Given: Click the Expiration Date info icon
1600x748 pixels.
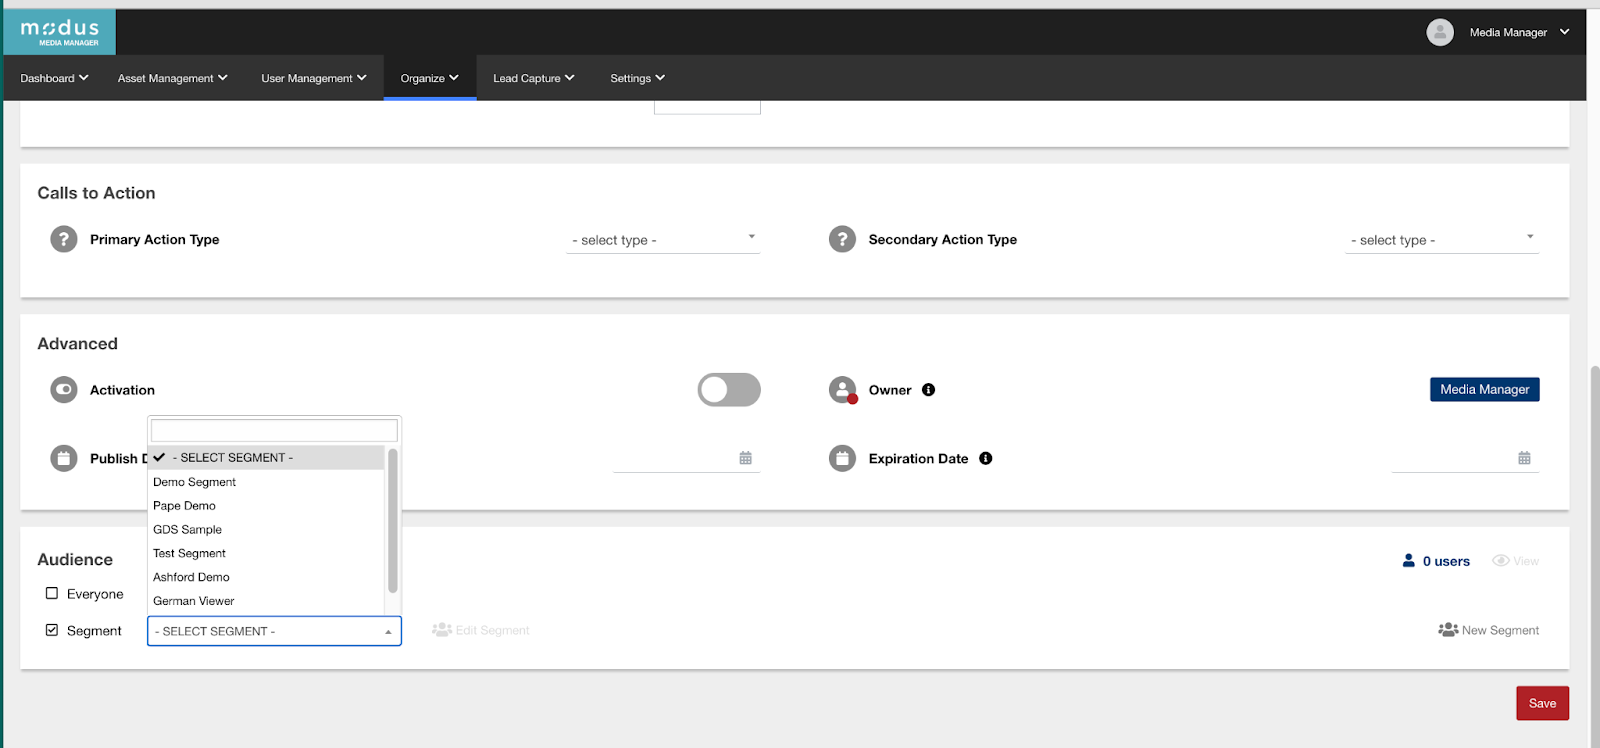Looking at the screenshot, I should pos(985,458).
